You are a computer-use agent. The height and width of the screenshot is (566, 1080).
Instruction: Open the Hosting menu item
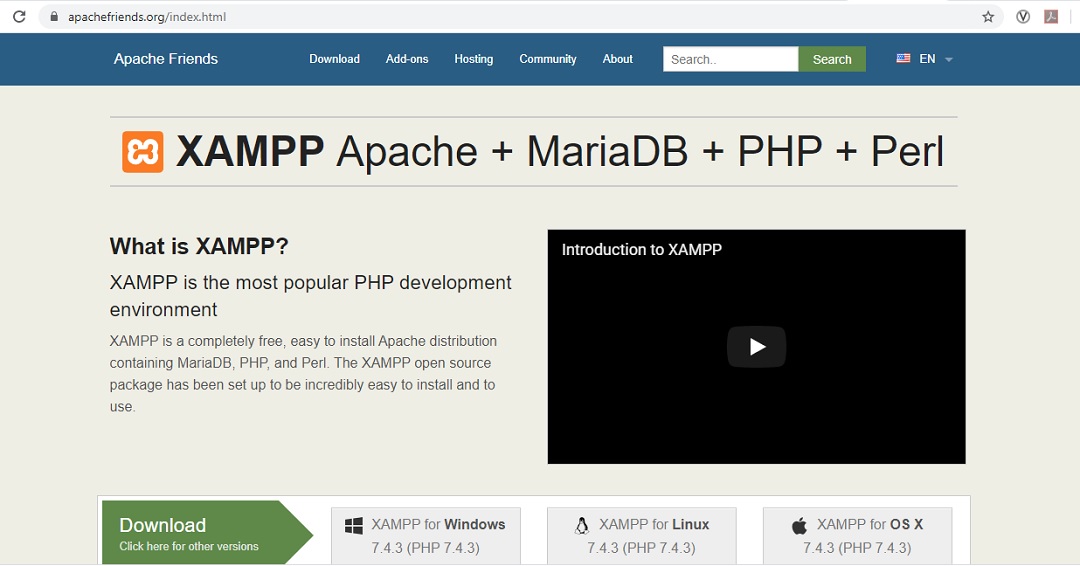[473, 59]
